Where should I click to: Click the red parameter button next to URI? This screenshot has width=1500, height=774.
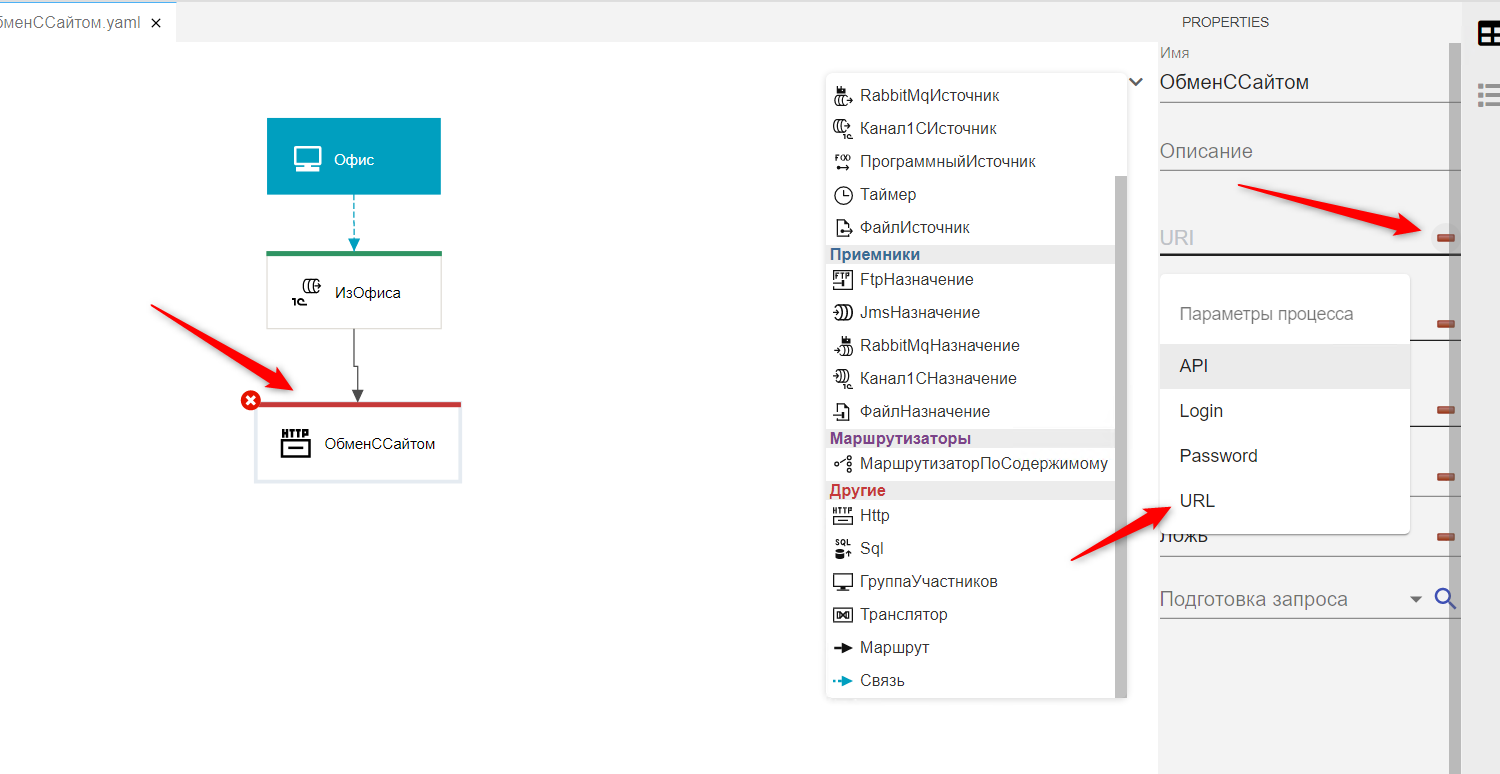click(x=1445, y=237)
